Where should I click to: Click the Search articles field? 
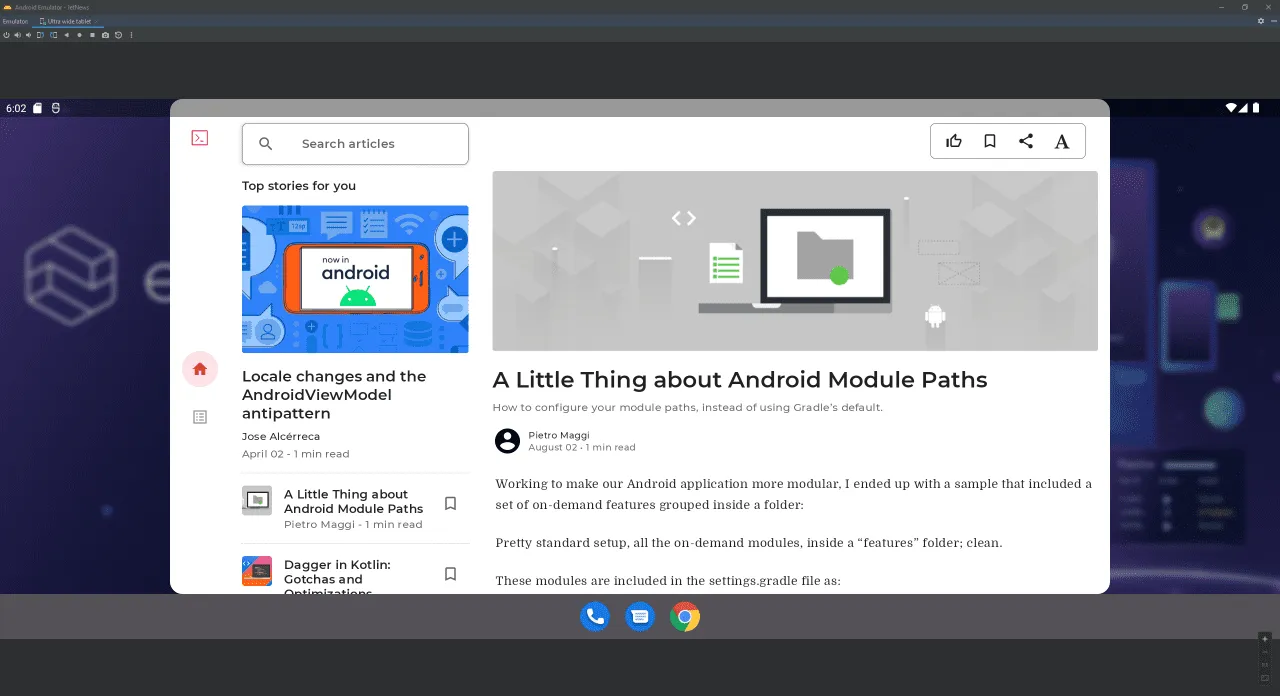click(x=355, y=143)
